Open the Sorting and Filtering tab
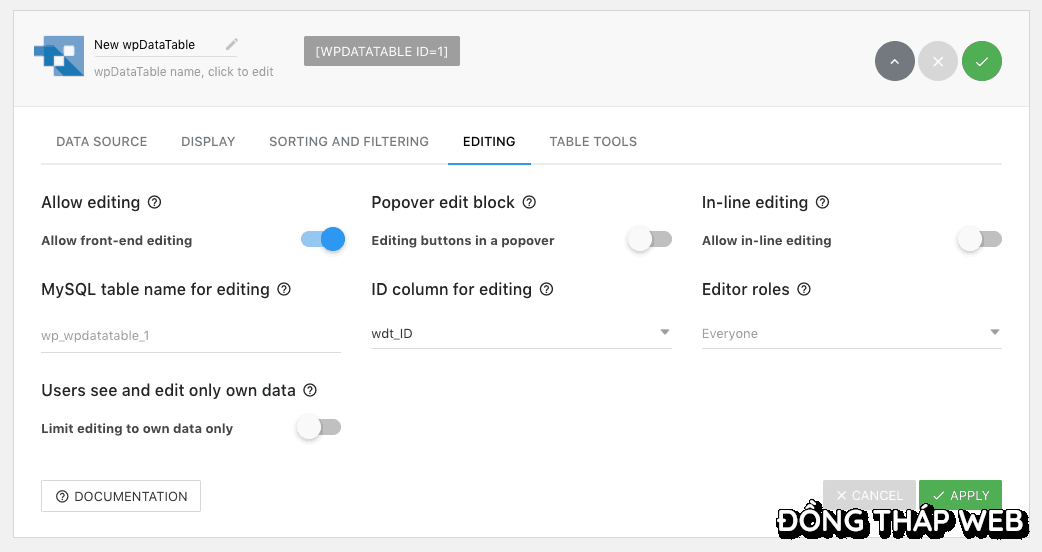Image resolution: width=1042 pixels, height=552 pixels. tap(349, 142)
